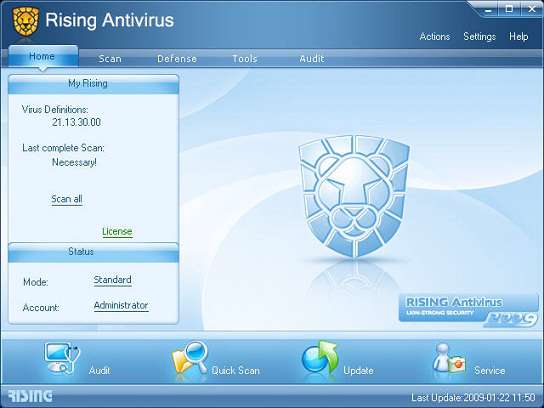Open the Actions menu
The height and width of the screenshot is (408, 544).
coord(435,36)
